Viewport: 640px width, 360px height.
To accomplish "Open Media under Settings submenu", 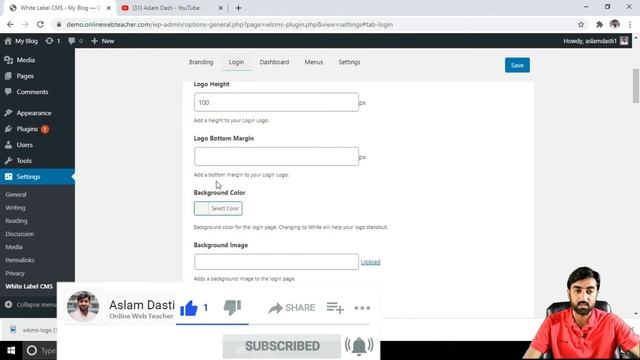I will (14, 247).
